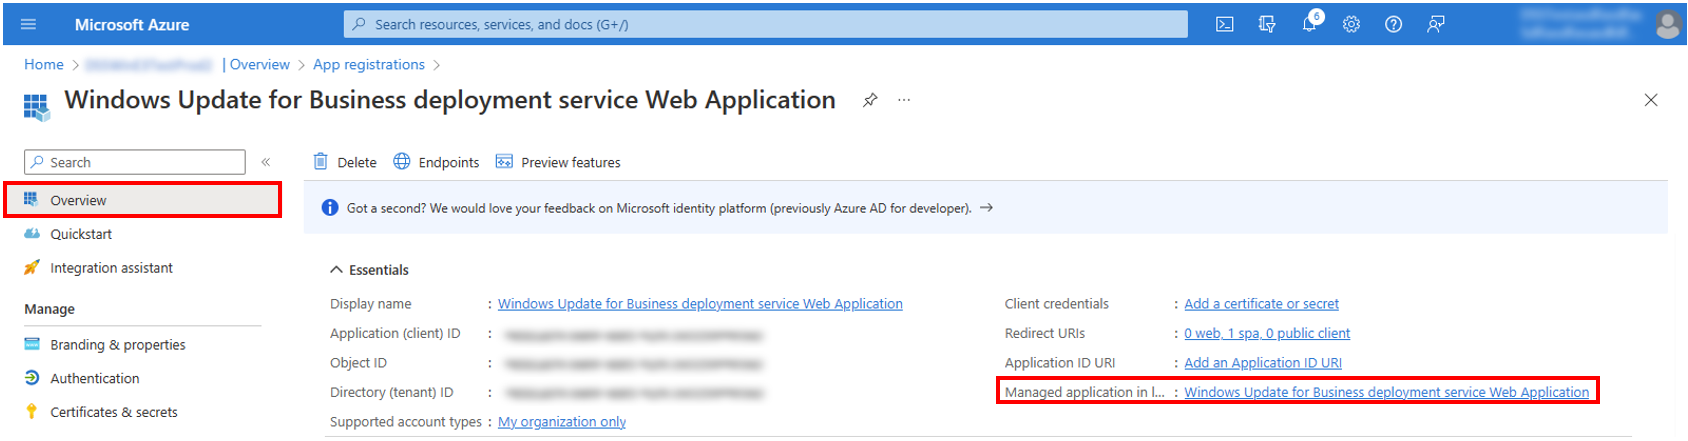Collapse the left navigation menu
Image resolution: width=1688 pixels, height=441 pixels.
pyautogui.click(x=266, y=162)
